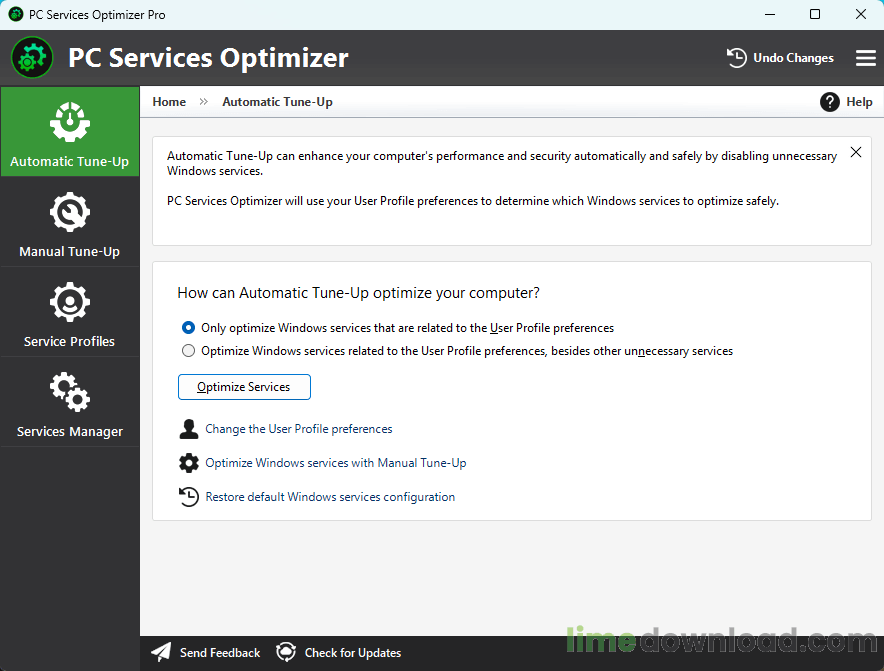Click the person icon beside User Profile preferences

(x=189, y=428)
